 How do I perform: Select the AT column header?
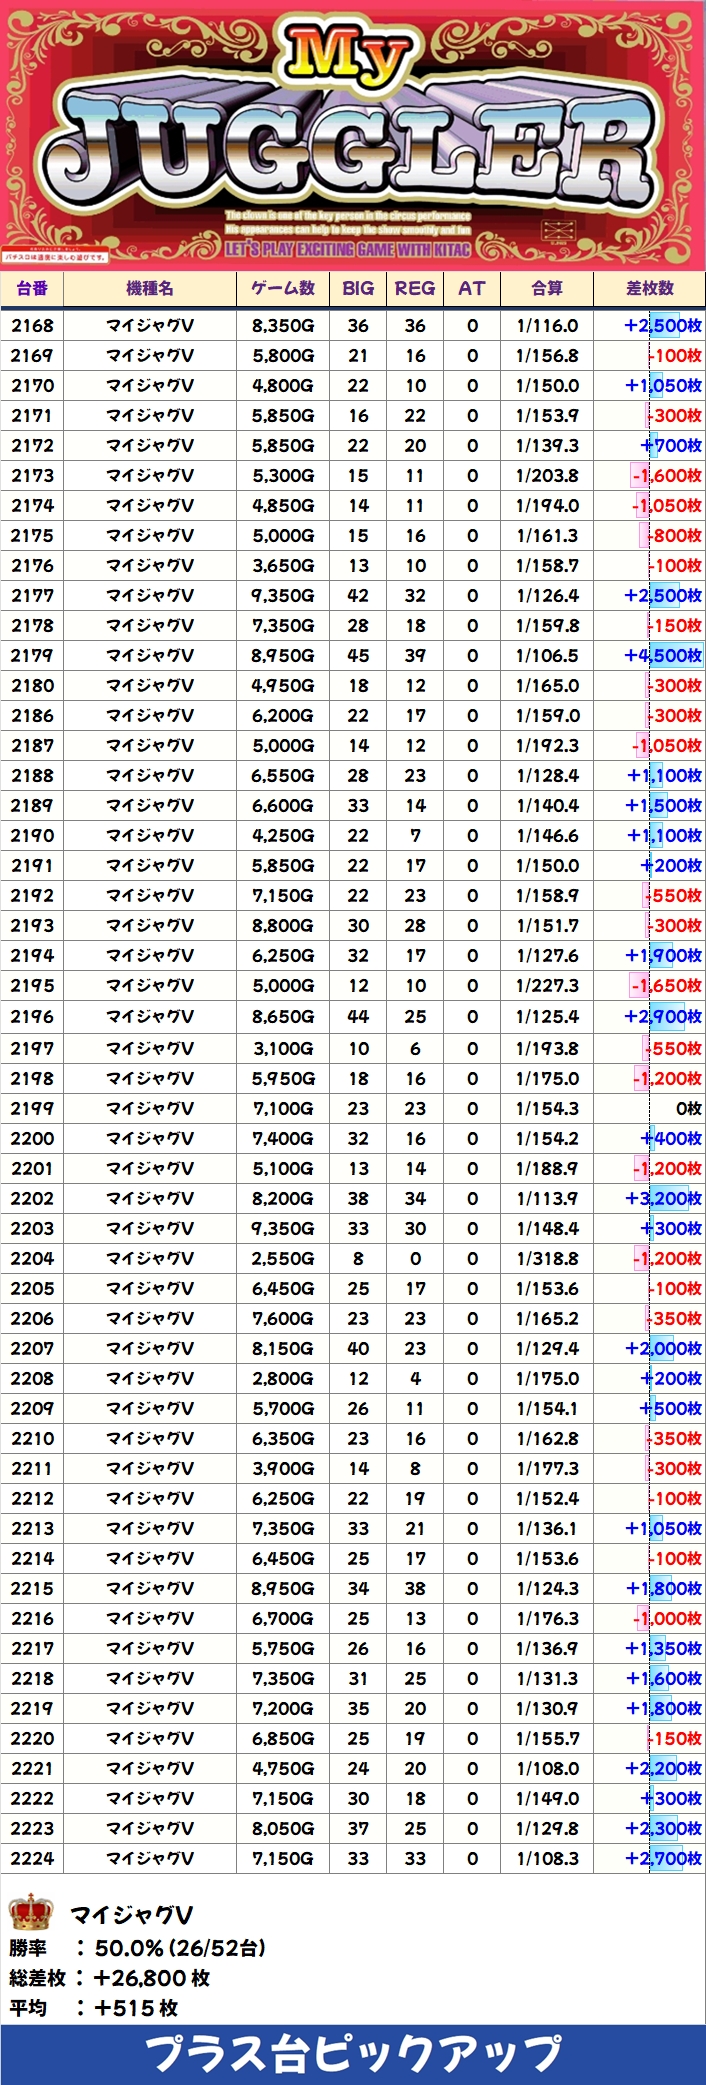pos(472,288)
